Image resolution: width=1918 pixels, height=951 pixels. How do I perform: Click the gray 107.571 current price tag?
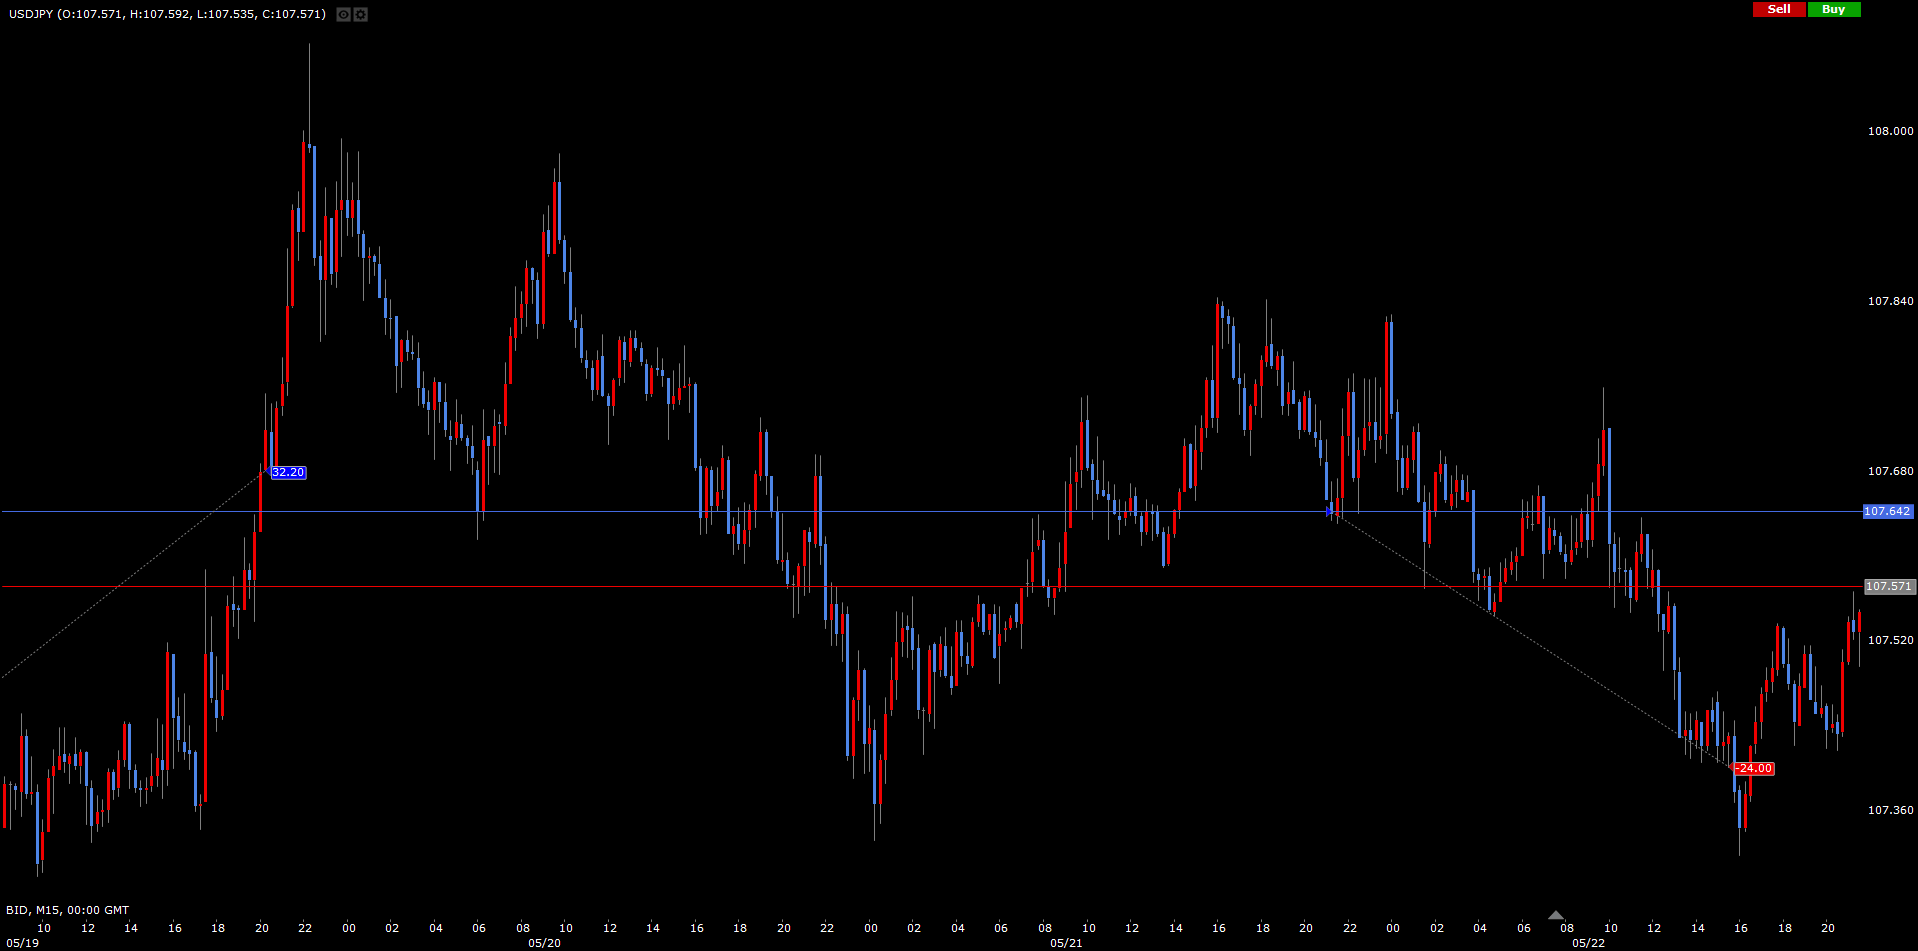(1889, 587)
